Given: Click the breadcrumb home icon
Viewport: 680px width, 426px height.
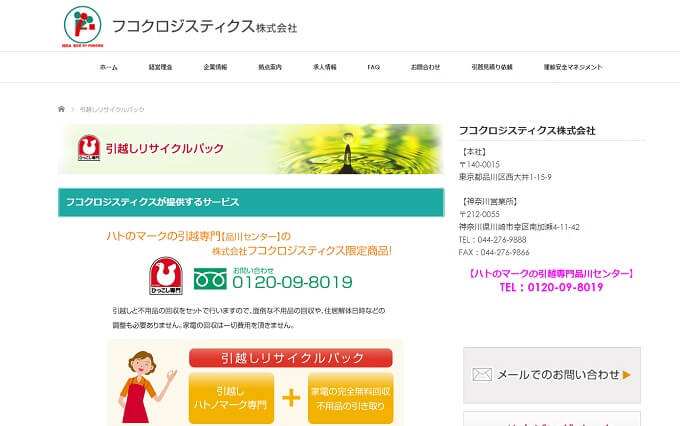Looking at the screenshot, I should point(61,109).
